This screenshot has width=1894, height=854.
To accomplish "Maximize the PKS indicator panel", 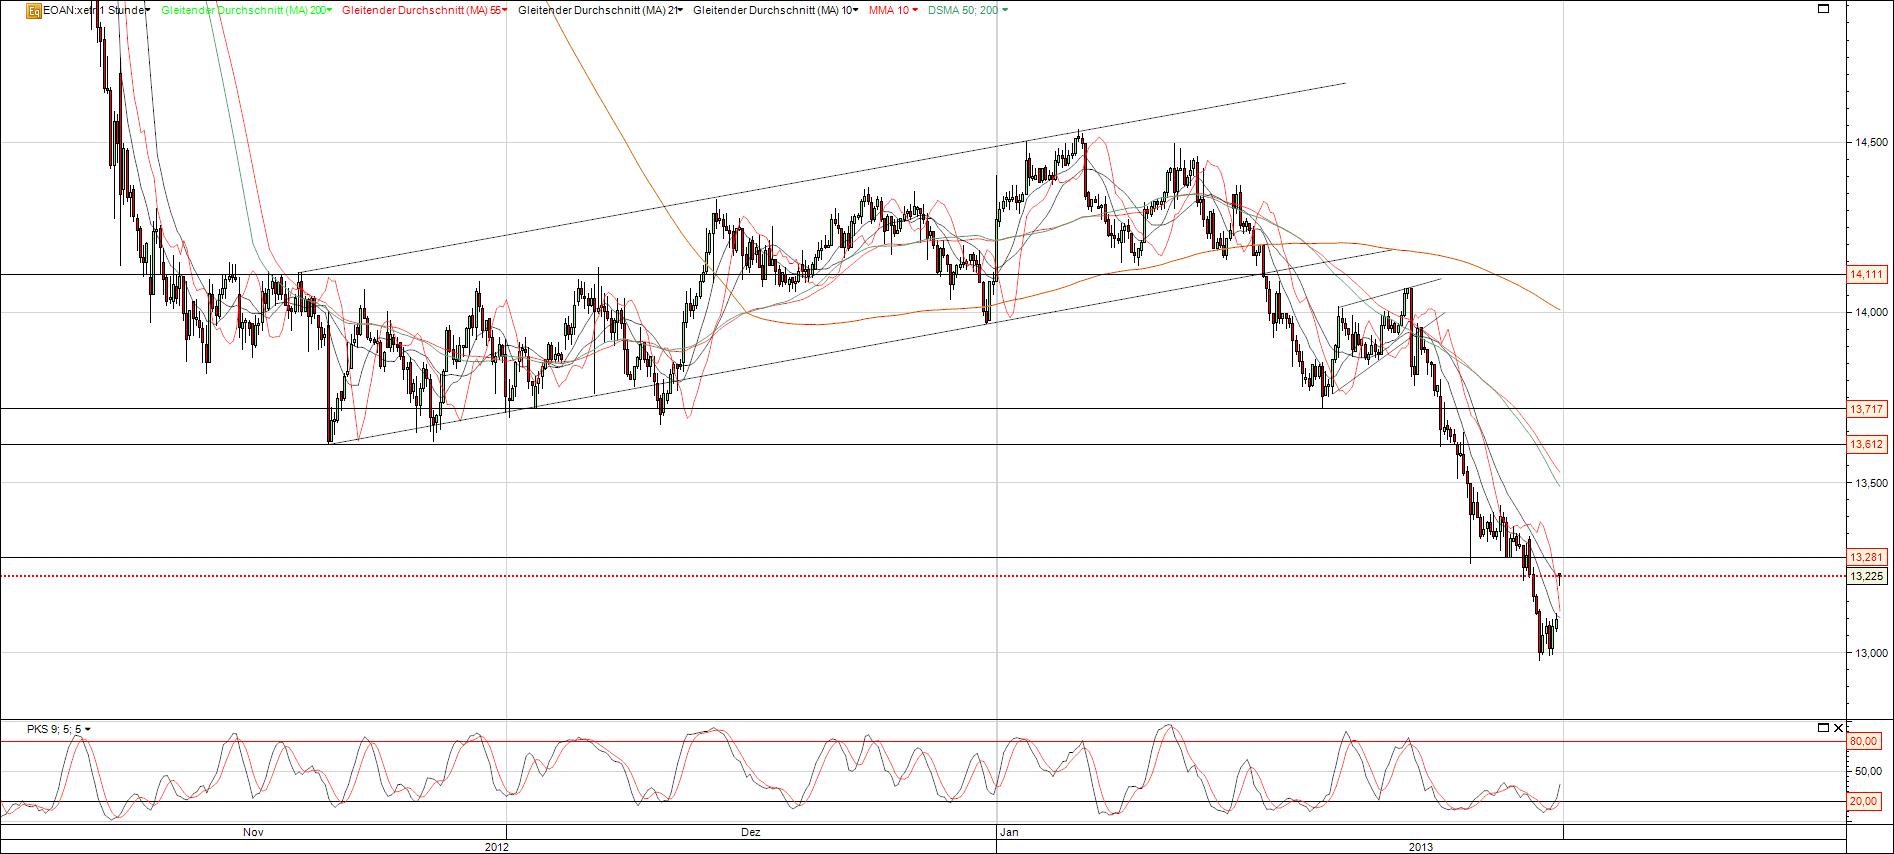I will pos(1823,727).
